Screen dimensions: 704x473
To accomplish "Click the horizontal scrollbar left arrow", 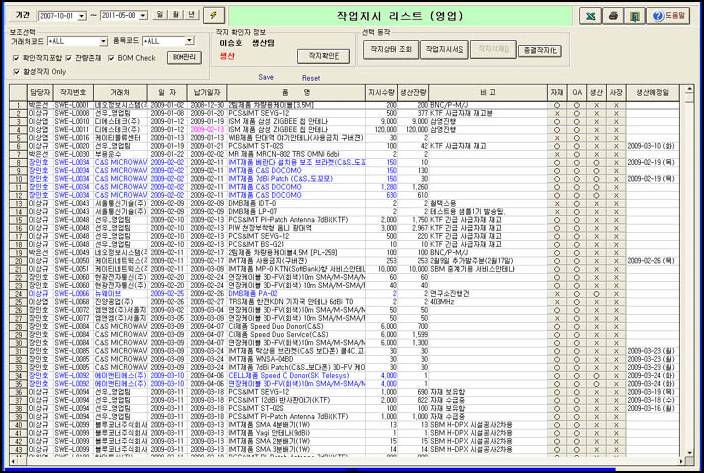I will tap(13, 461).
